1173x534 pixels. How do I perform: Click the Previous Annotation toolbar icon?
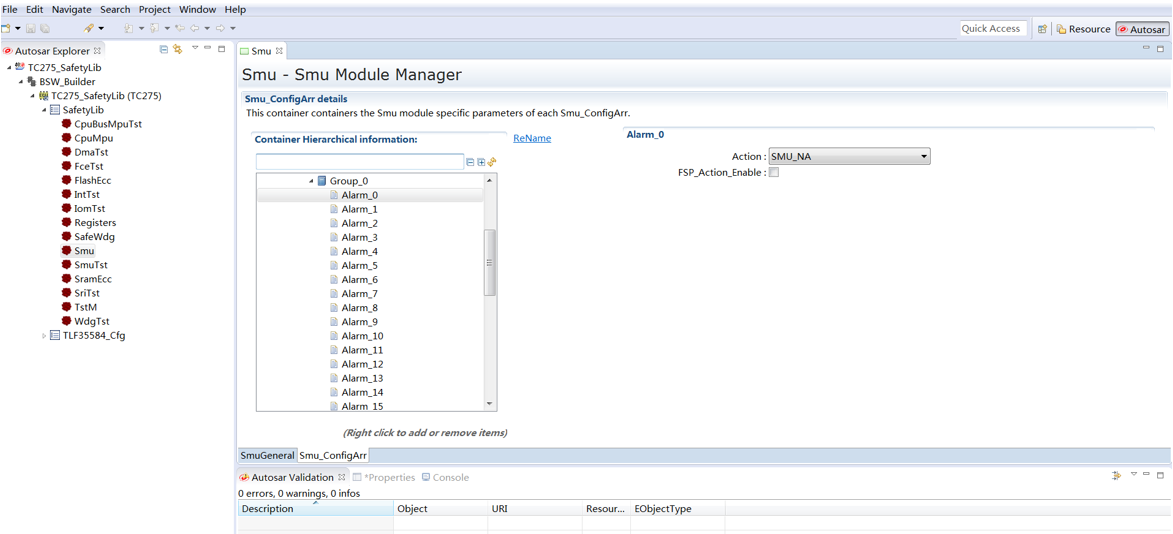pyautogui.click(x=155, y=28)
